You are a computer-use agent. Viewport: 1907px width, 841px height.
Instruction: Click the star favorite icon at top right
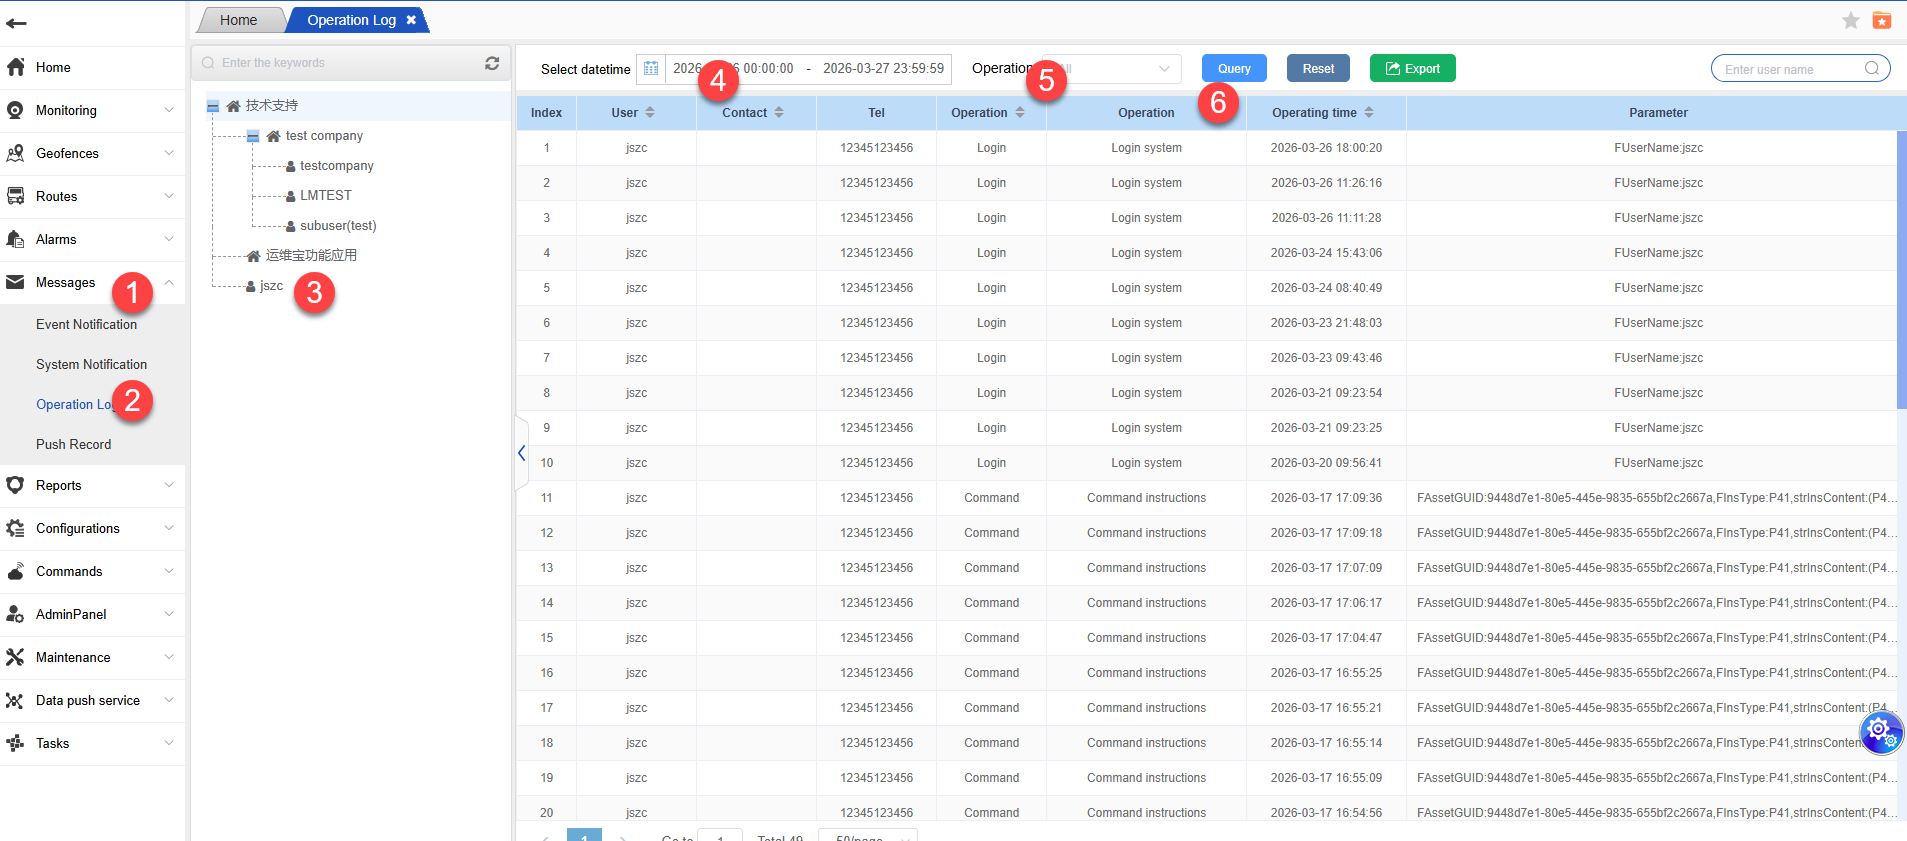pyautogui.click(x=1850, y=21)
